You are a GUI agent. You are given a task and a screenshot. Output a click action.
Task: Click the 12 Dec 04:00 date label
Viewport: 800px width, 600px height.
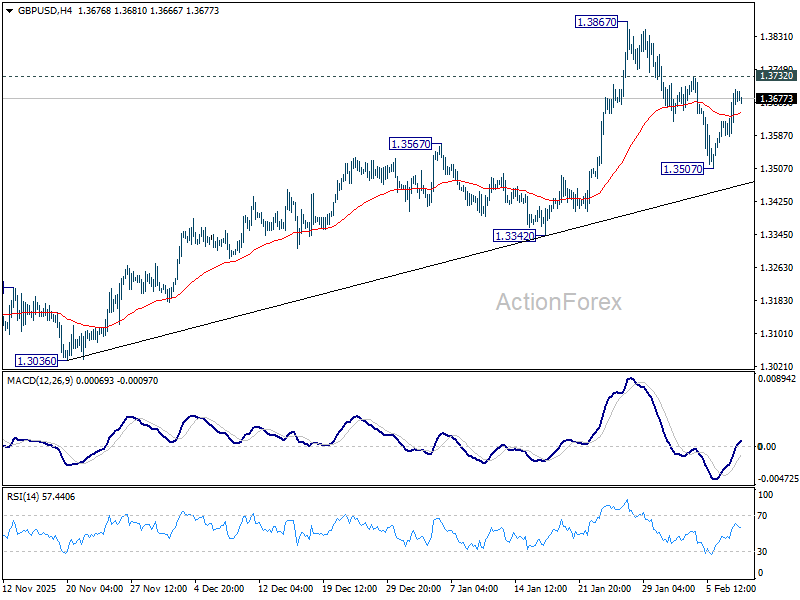[x=286, y=588]
